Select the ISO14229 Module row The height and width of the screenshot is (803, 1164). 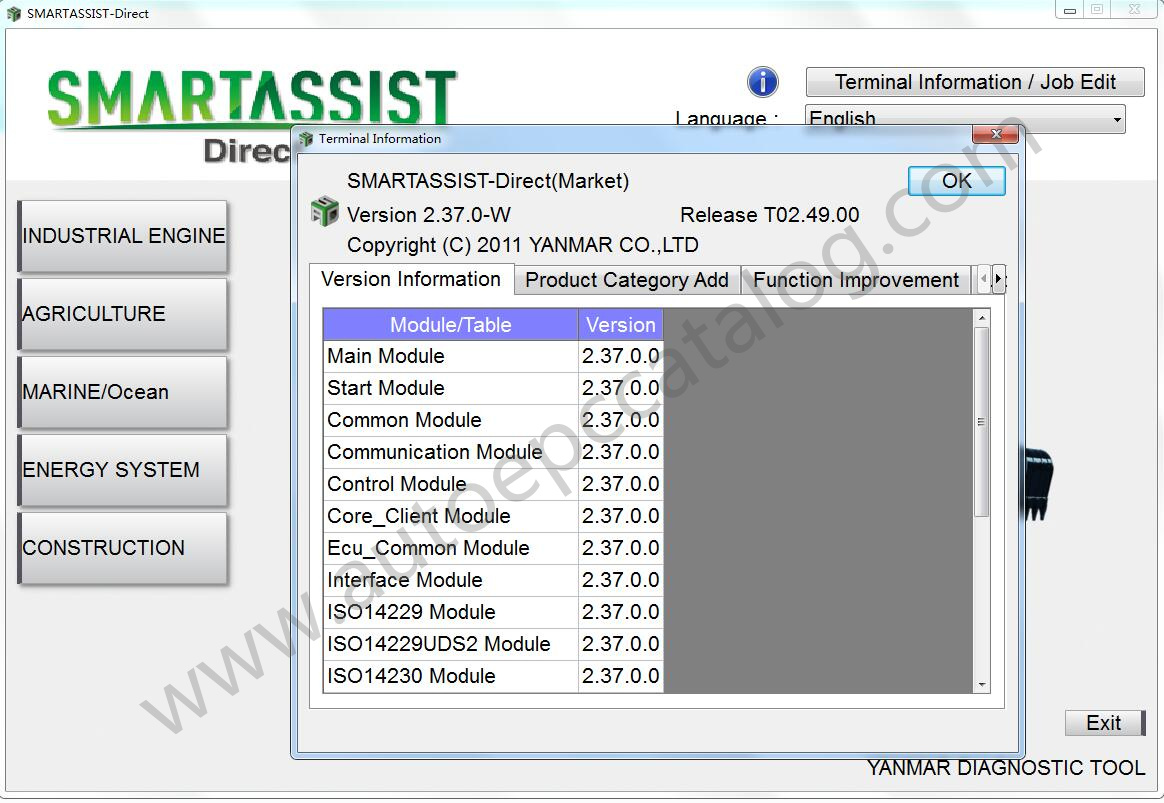click(x=493, y=612)
